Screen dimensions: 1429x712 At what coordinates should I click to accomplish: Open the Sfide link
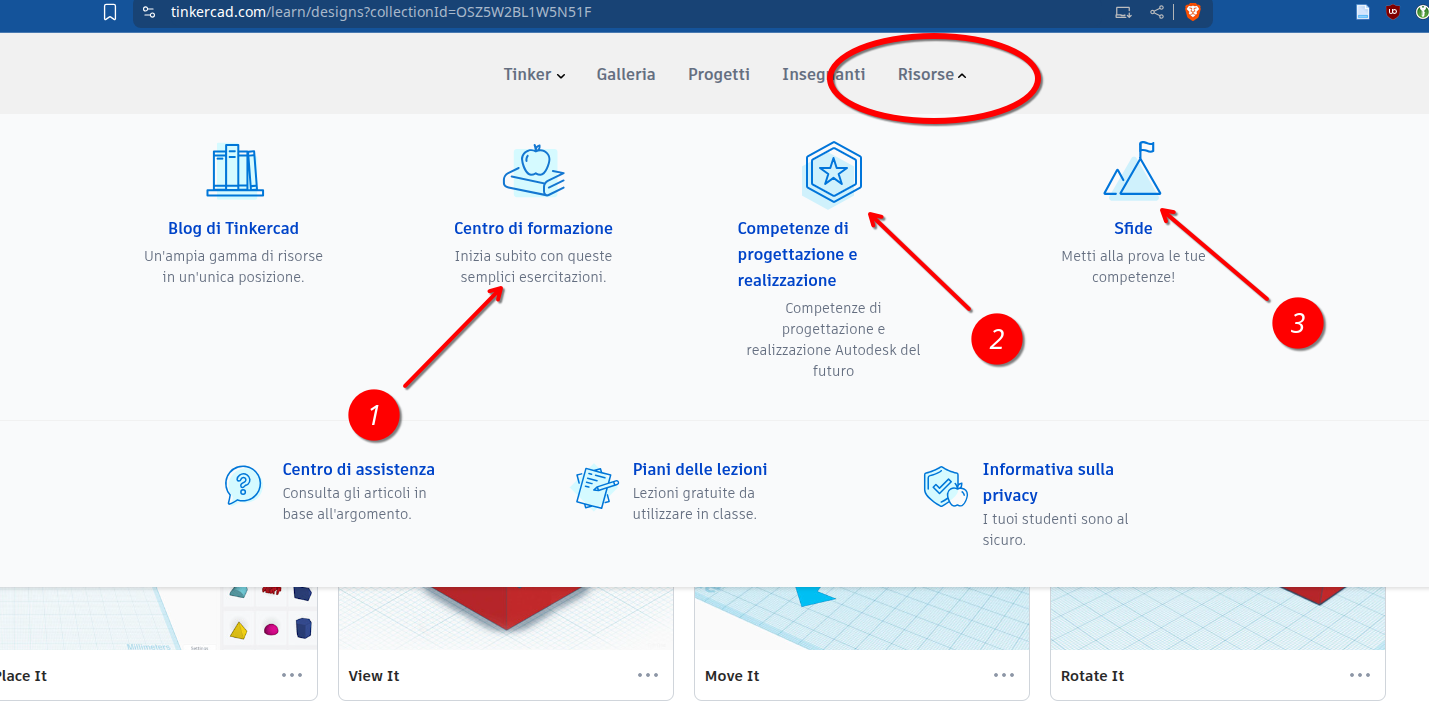point(1133,228)
